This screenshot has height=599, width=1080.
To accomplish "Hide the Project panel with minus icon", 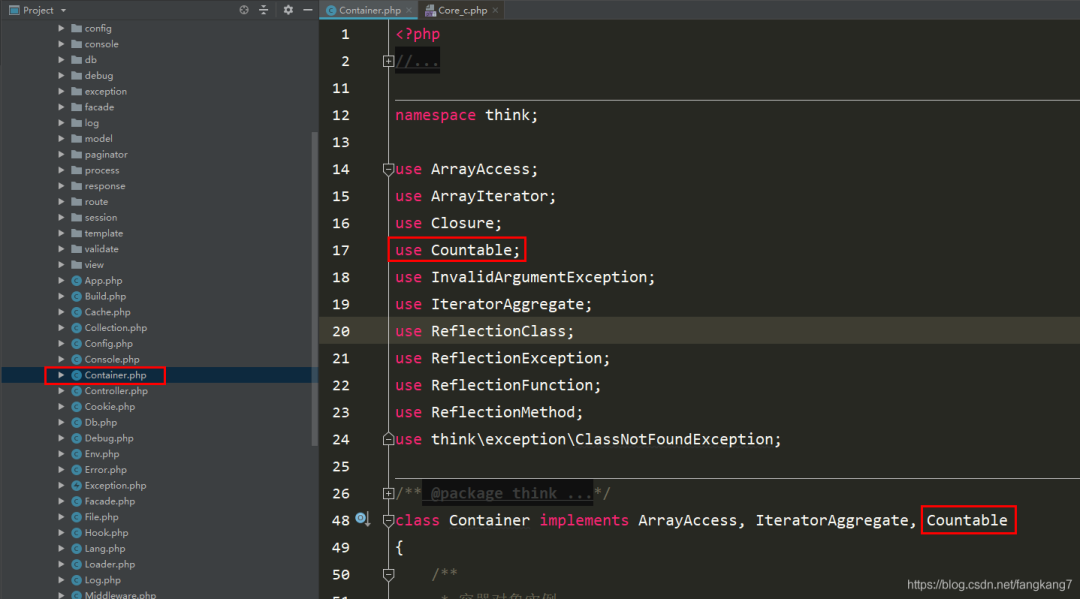I will point(308,10).
